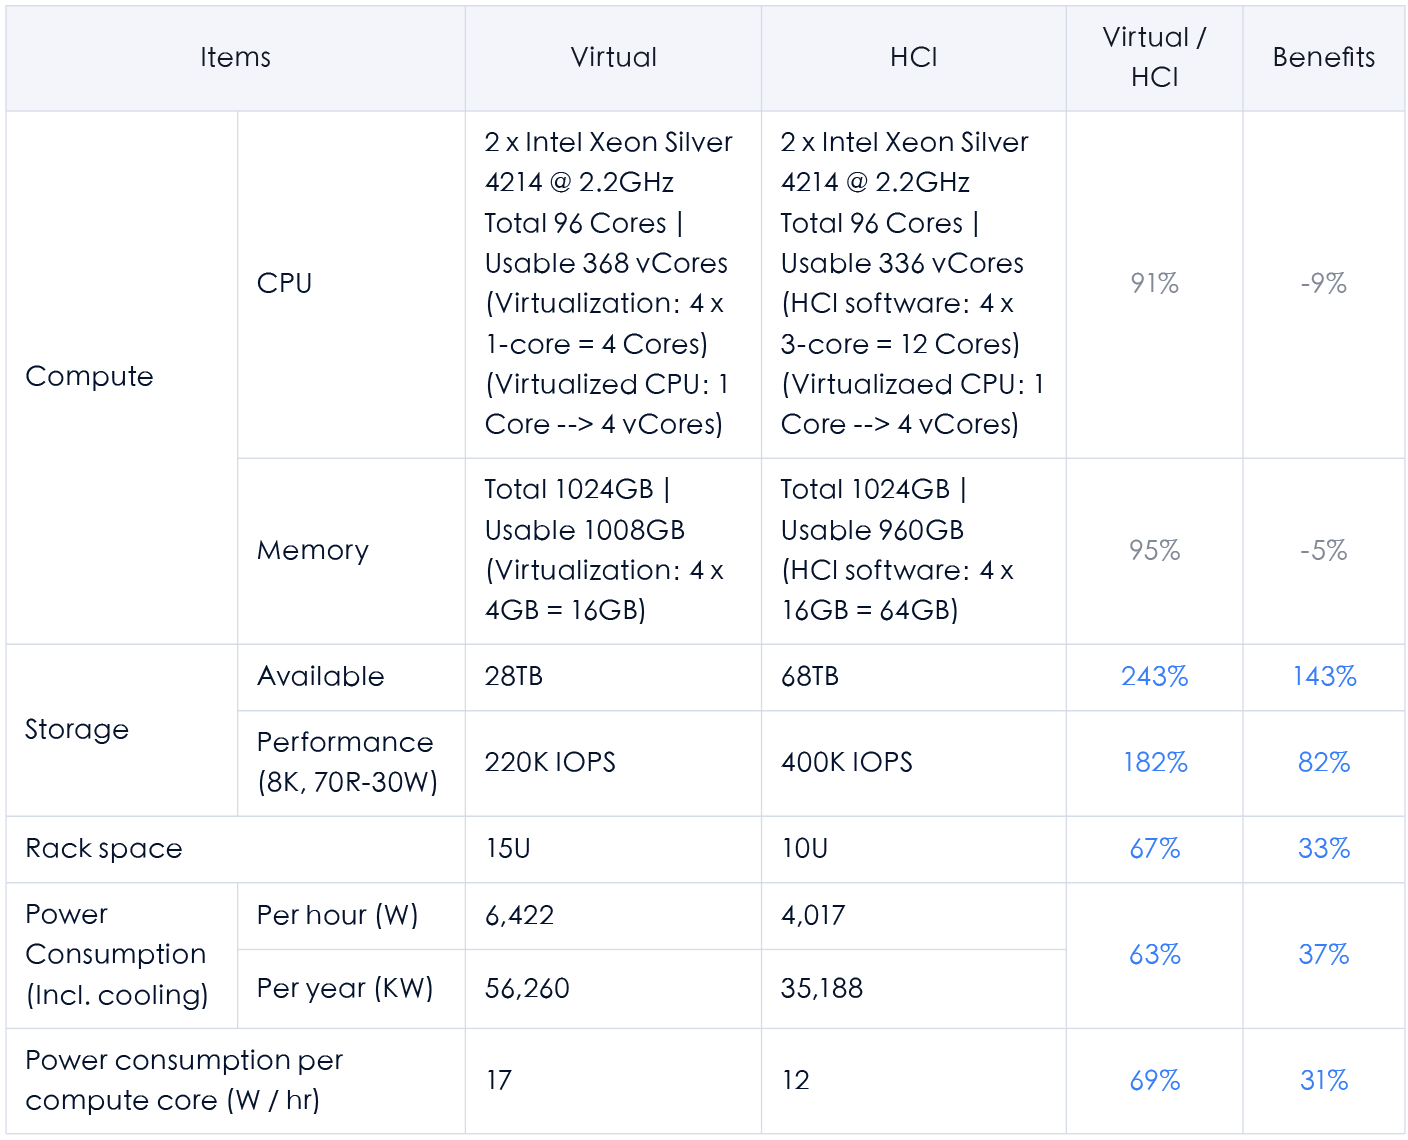Click the Items column header
Image resolution: width=1408 pixels, height=1140 pixels.
pyautogui.click(x=235, y=57)
